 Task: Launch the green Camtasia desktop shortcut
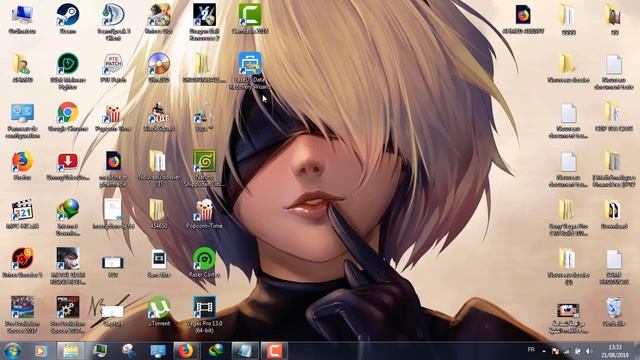coord(250,18)
